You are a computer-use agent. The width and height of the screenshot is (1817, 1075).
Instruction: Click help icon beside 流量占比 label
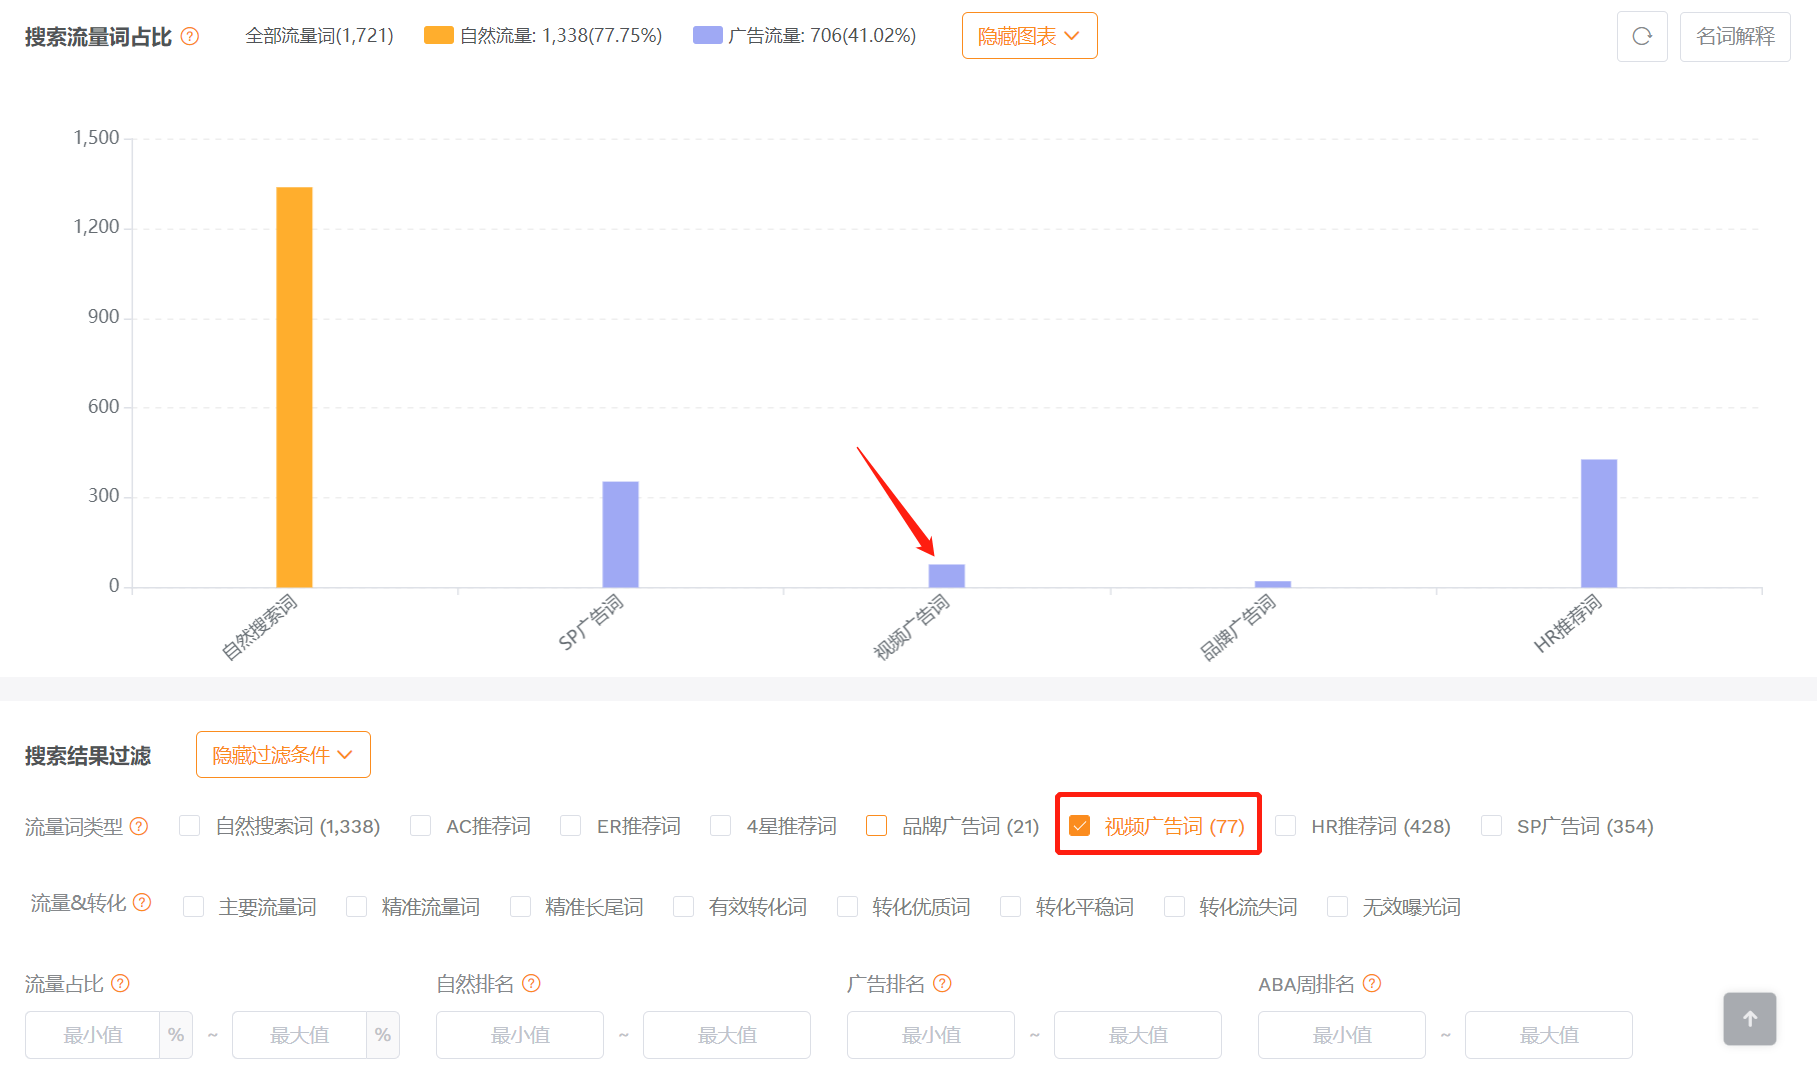tap(120, 983)
